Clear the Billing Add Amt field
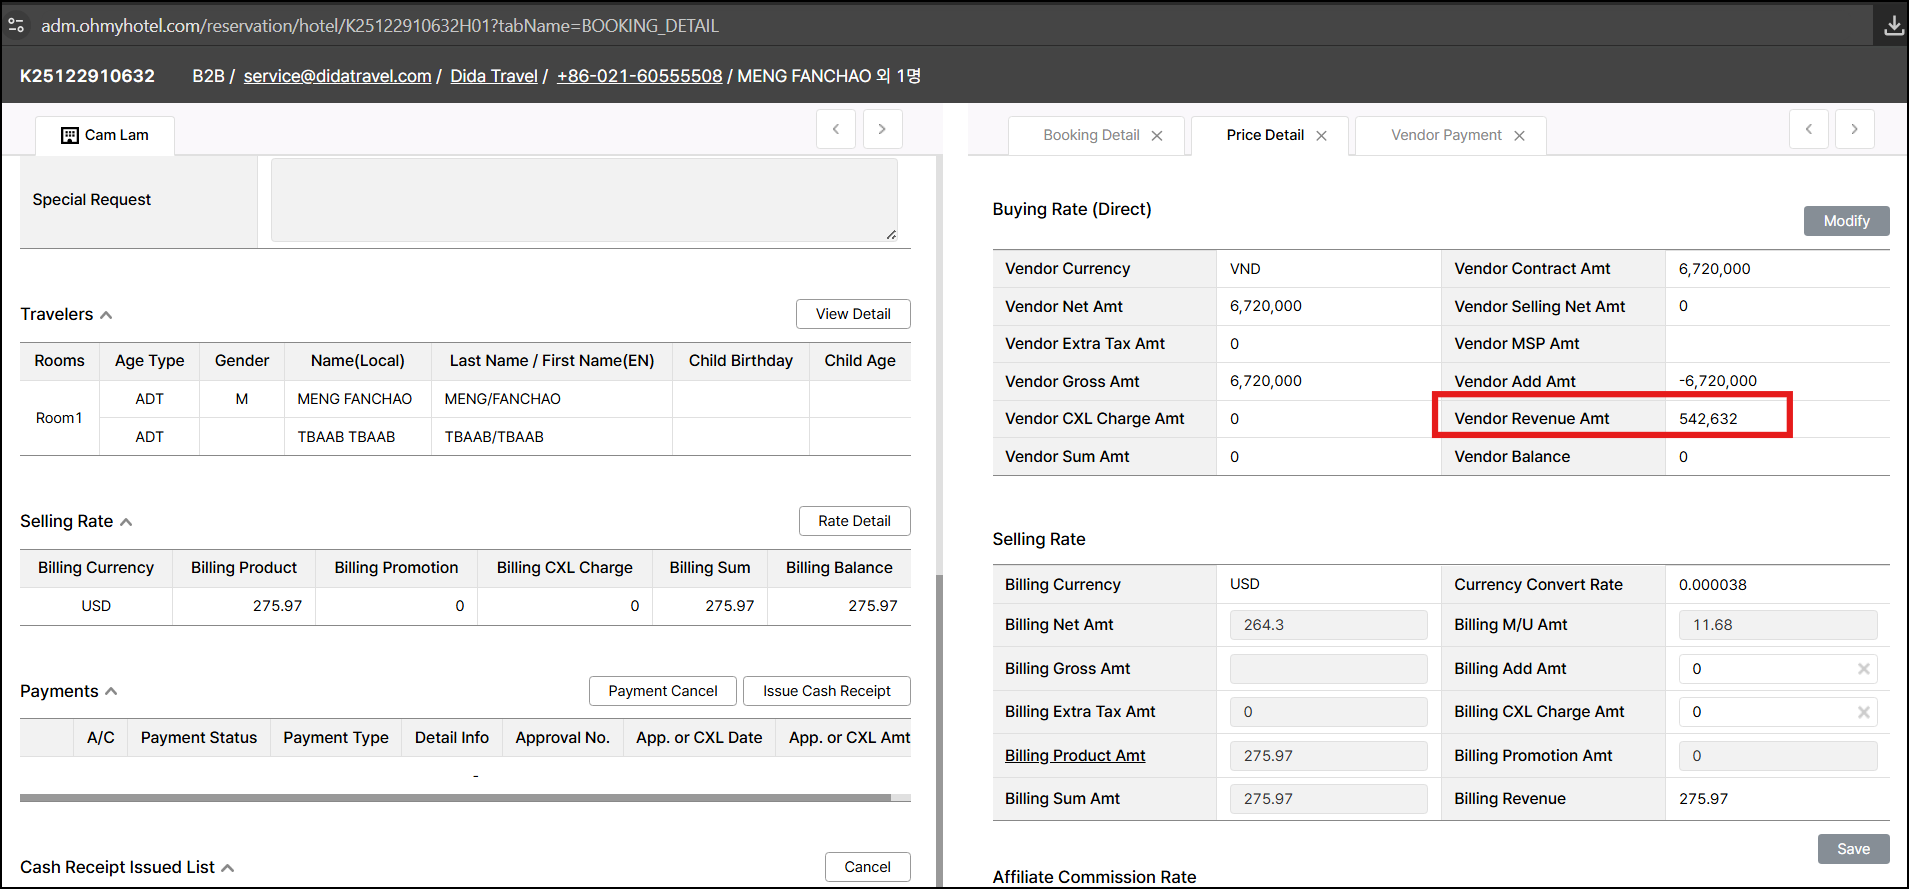The width and height of the screenshot is (1909, 889). click(1863, 669)
